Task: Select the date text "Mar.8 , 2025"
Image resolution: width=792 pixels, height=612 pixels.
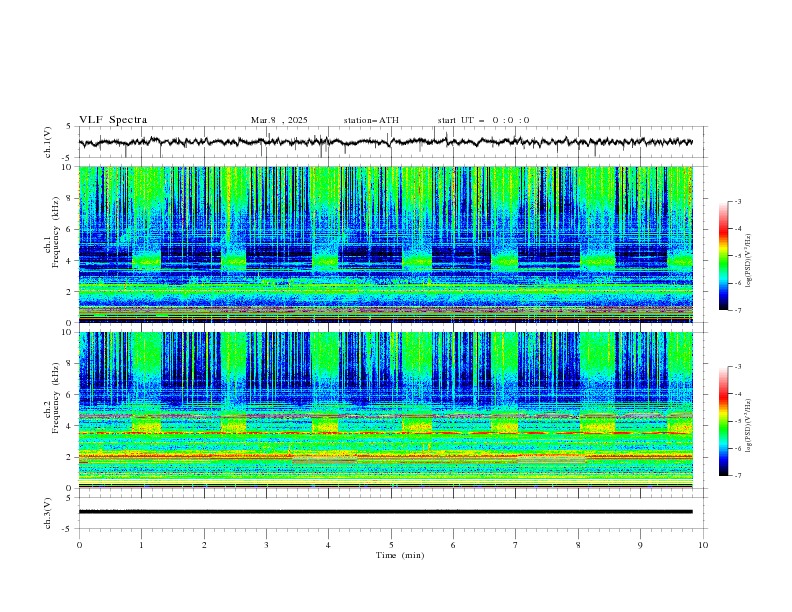Action: pos(279,120)
